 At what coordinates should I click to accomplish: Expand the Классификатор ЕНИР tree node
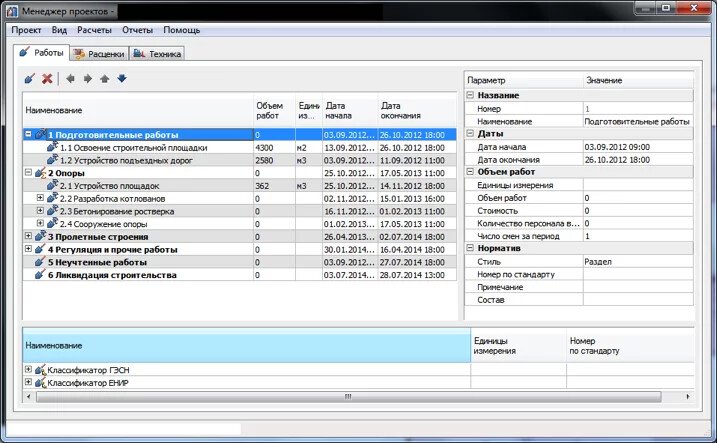(27, 382)
